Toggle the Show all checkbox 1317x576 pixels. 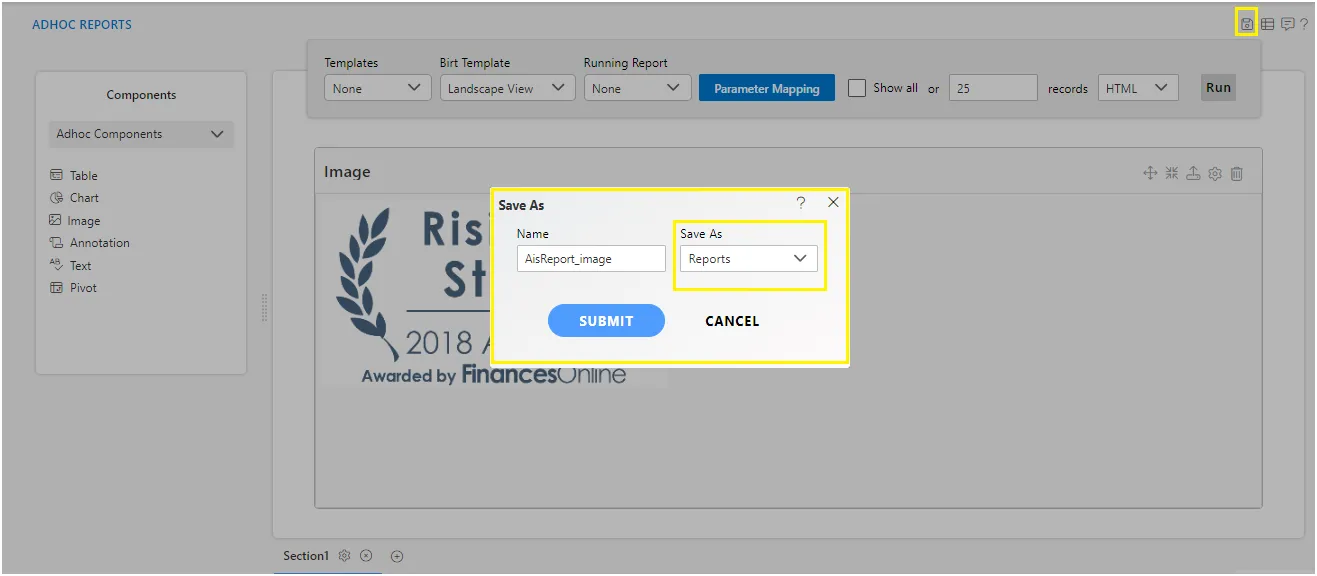(x=857, y=88)
